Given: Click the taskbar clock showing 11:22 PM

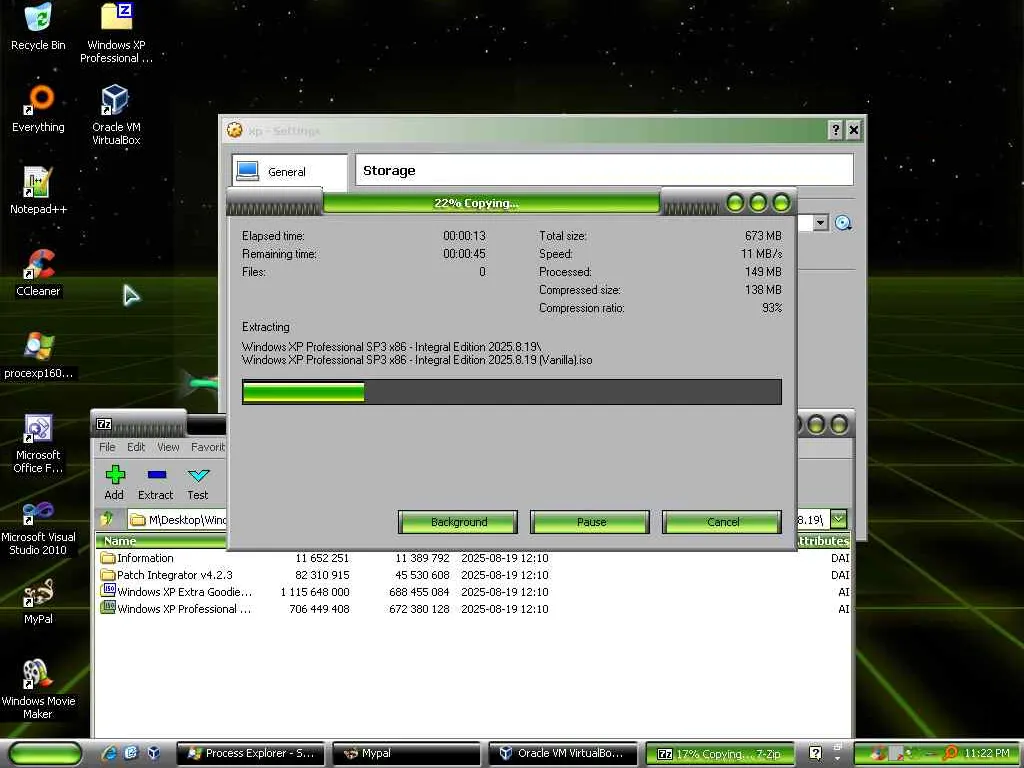Looking at the screenshot, I should (986, 753).
